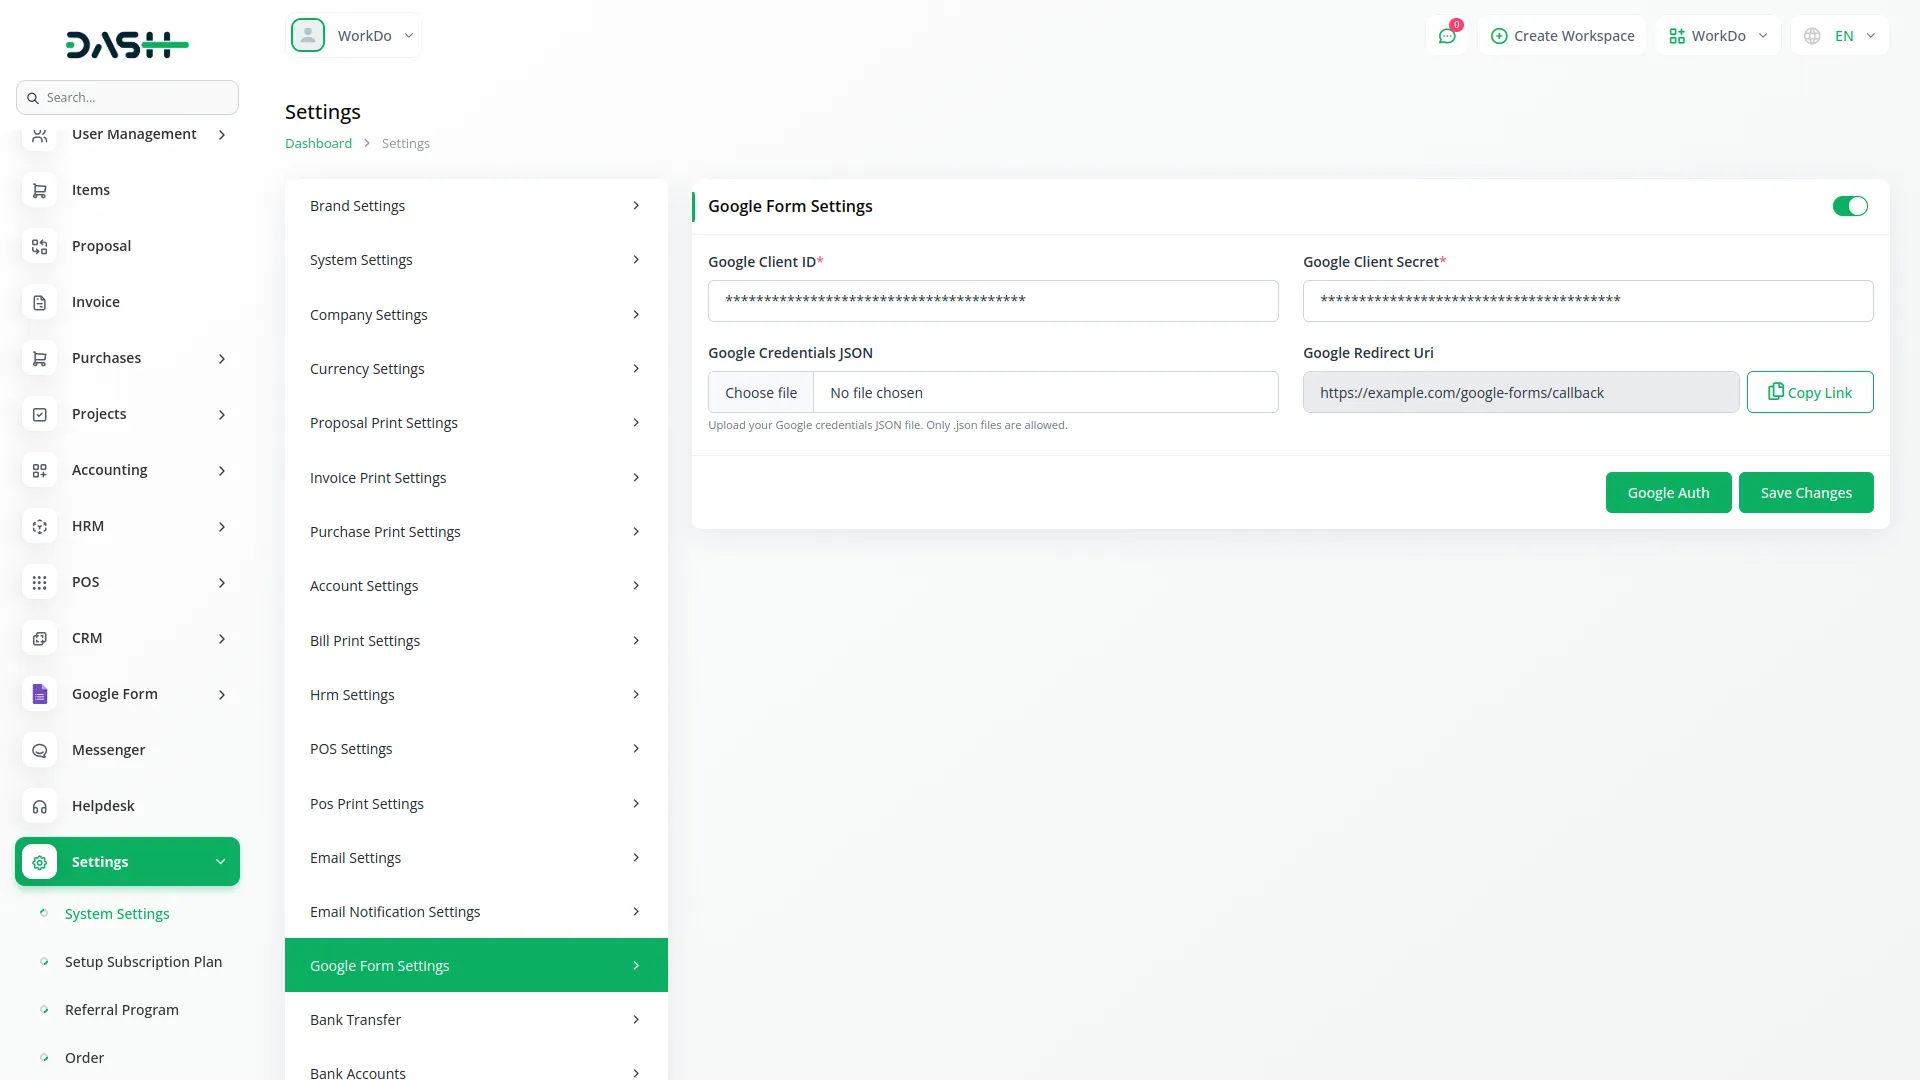Click the Google Auth button

[x=1668, y=492]
